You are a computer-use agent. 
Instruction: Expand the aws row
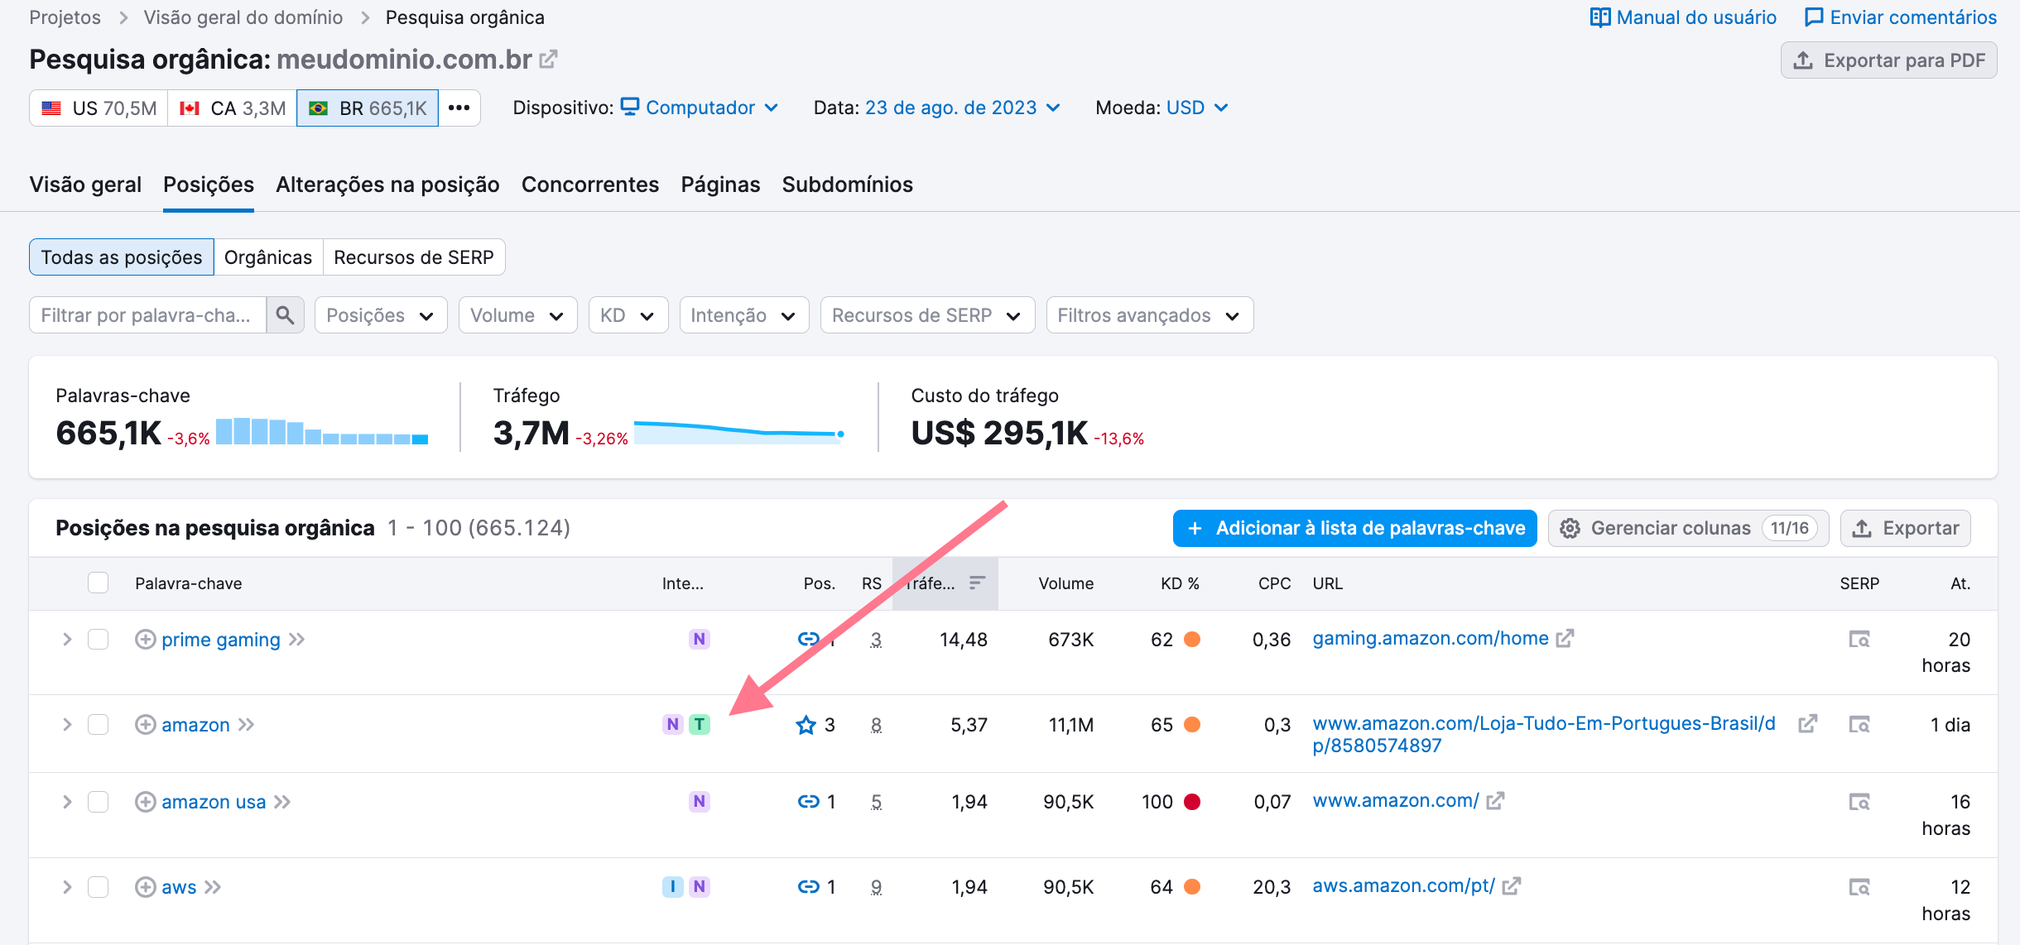point(67,886)
